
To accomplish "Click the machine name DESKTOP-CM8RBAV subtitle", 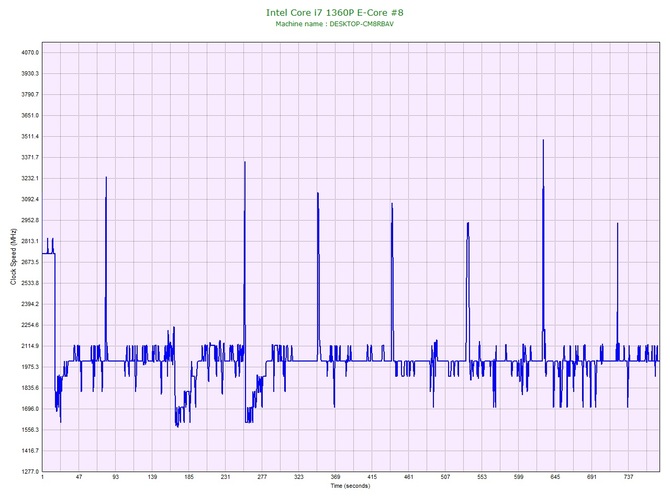I will pyautogui.click(x=335, y=24).
